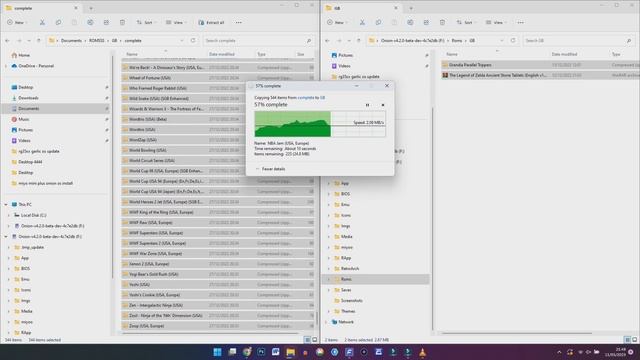Image resolution: width=640 pixels, height=360 pixels.
Task: Add new tab in GB window
Action: (x=411, y=8)
